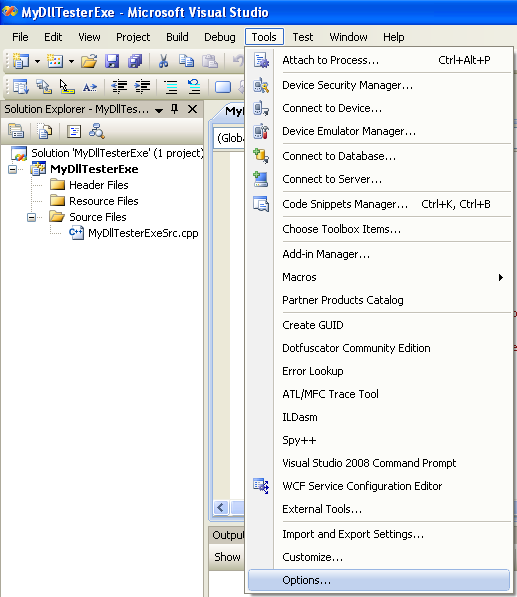Viewport: 517px width, 597px height.
Task: Select Import and Export Settings...
Action: pyautogui.click(x=379, y=534)
